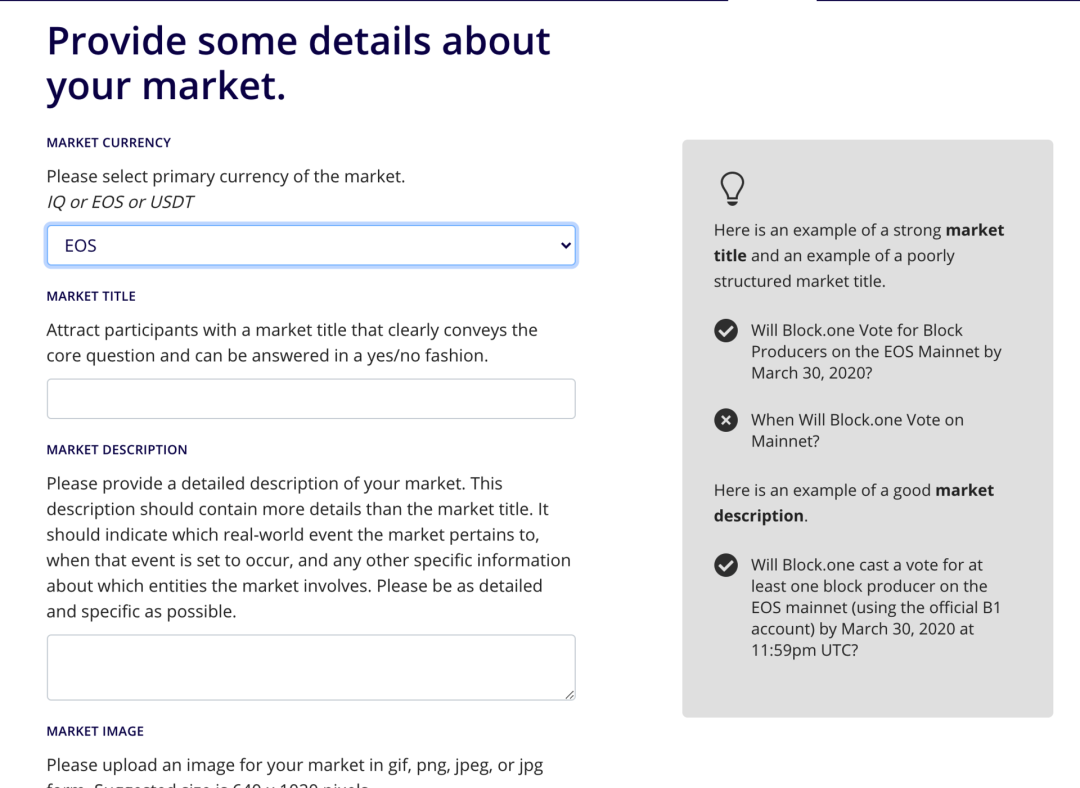The width and height of the screenshot is (1080, 788).
Task: Click inside the Market Description text area
Action: point(311,667)
